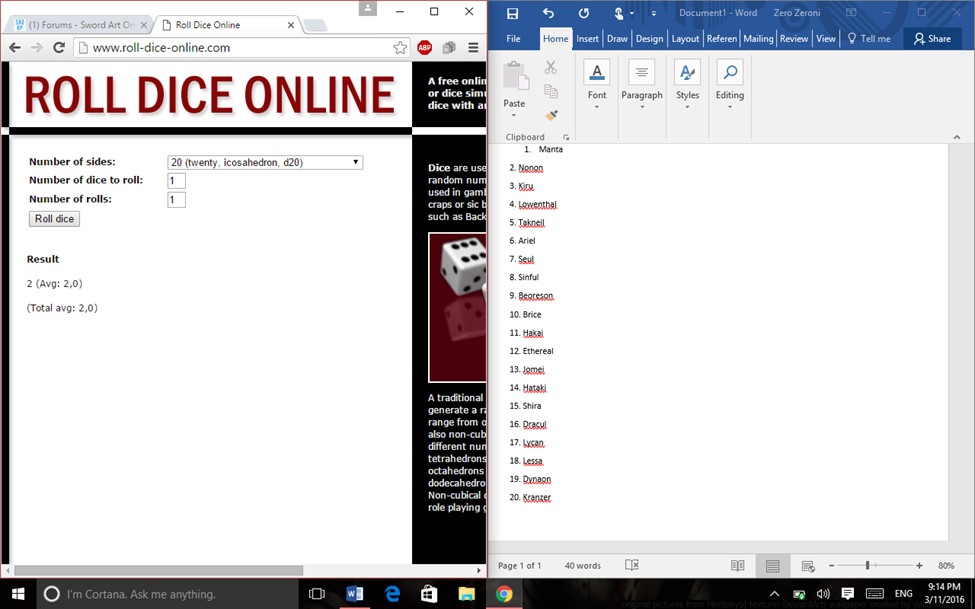Open Customize Quick Access Toolbar dropdown
Screen dimensions: 975x609
coord(654,13)
